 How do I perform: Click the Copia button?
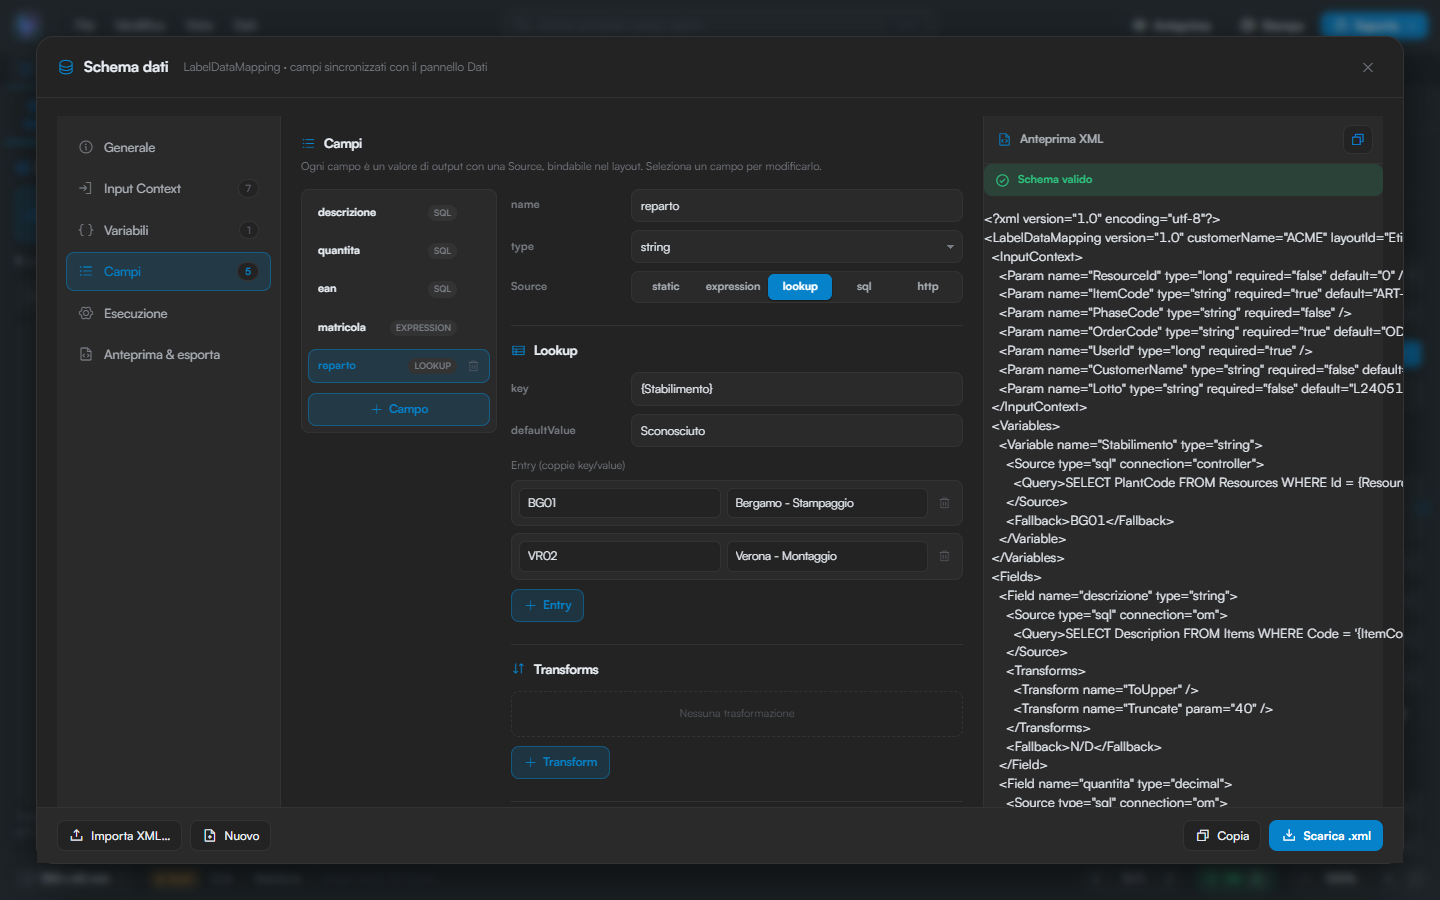1222,836
